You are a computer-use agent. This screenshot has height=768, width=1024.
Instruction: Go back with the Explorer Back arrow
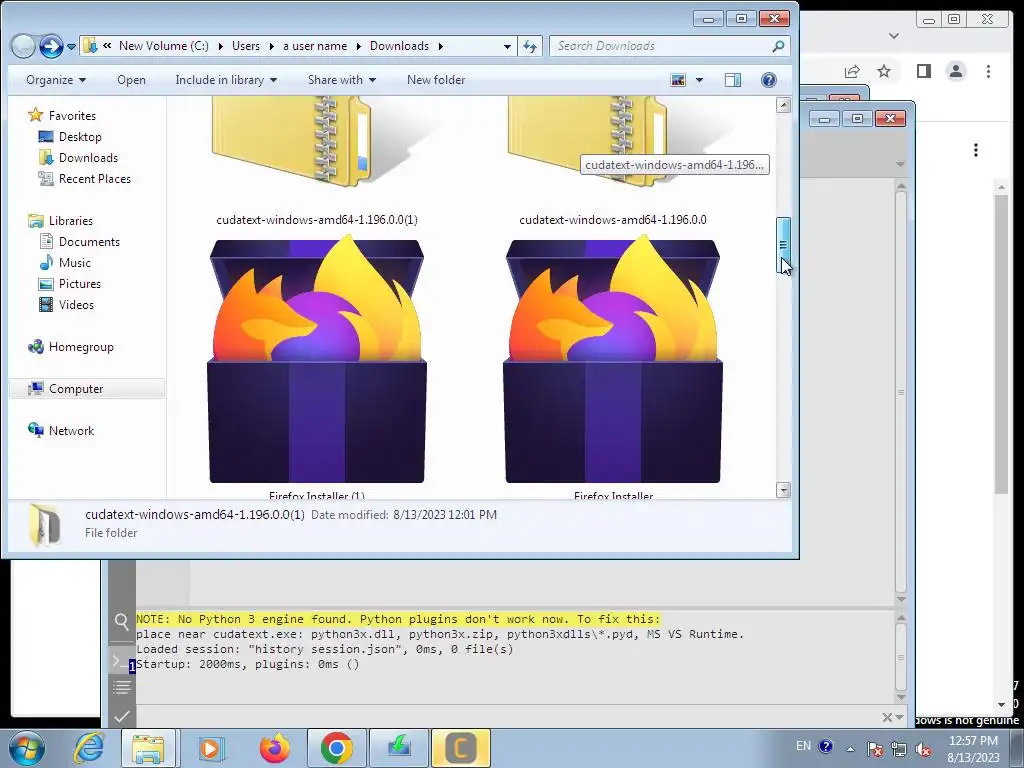[24, 46]
